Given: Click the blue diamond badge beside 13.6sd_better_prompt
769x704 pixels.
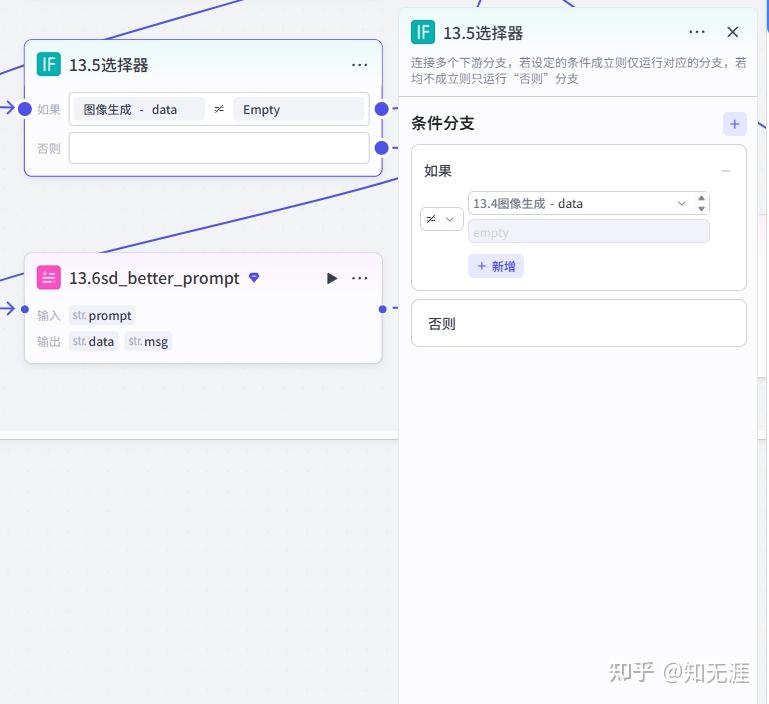Looking at the screenshot, I should 254,277.
